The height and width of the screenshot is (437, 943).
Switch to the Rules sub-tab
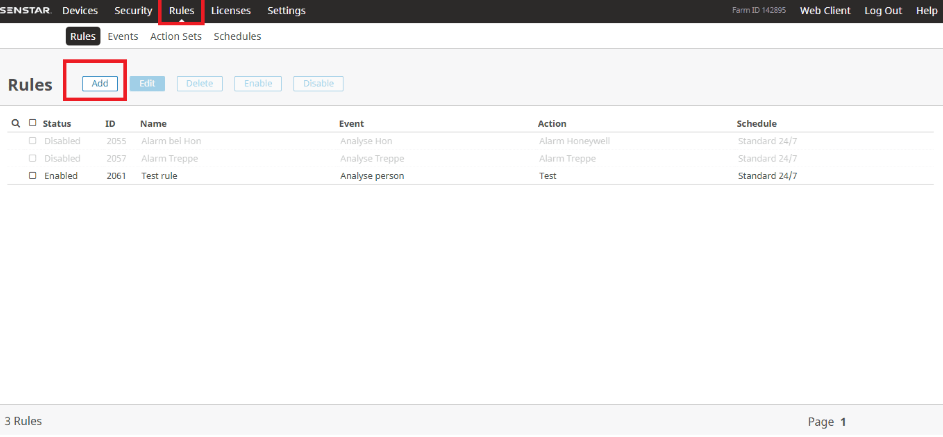click(x=83, y=37)
